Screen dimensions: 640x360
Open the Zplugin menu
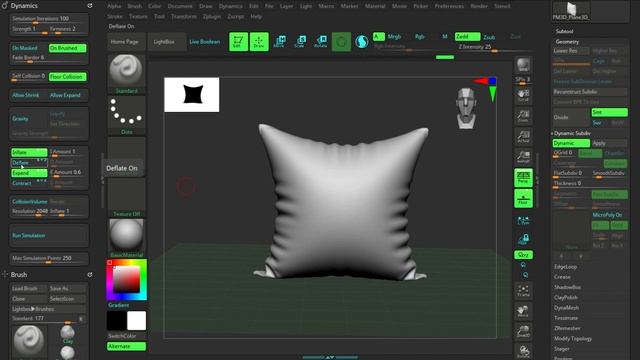tap(212, 17)
